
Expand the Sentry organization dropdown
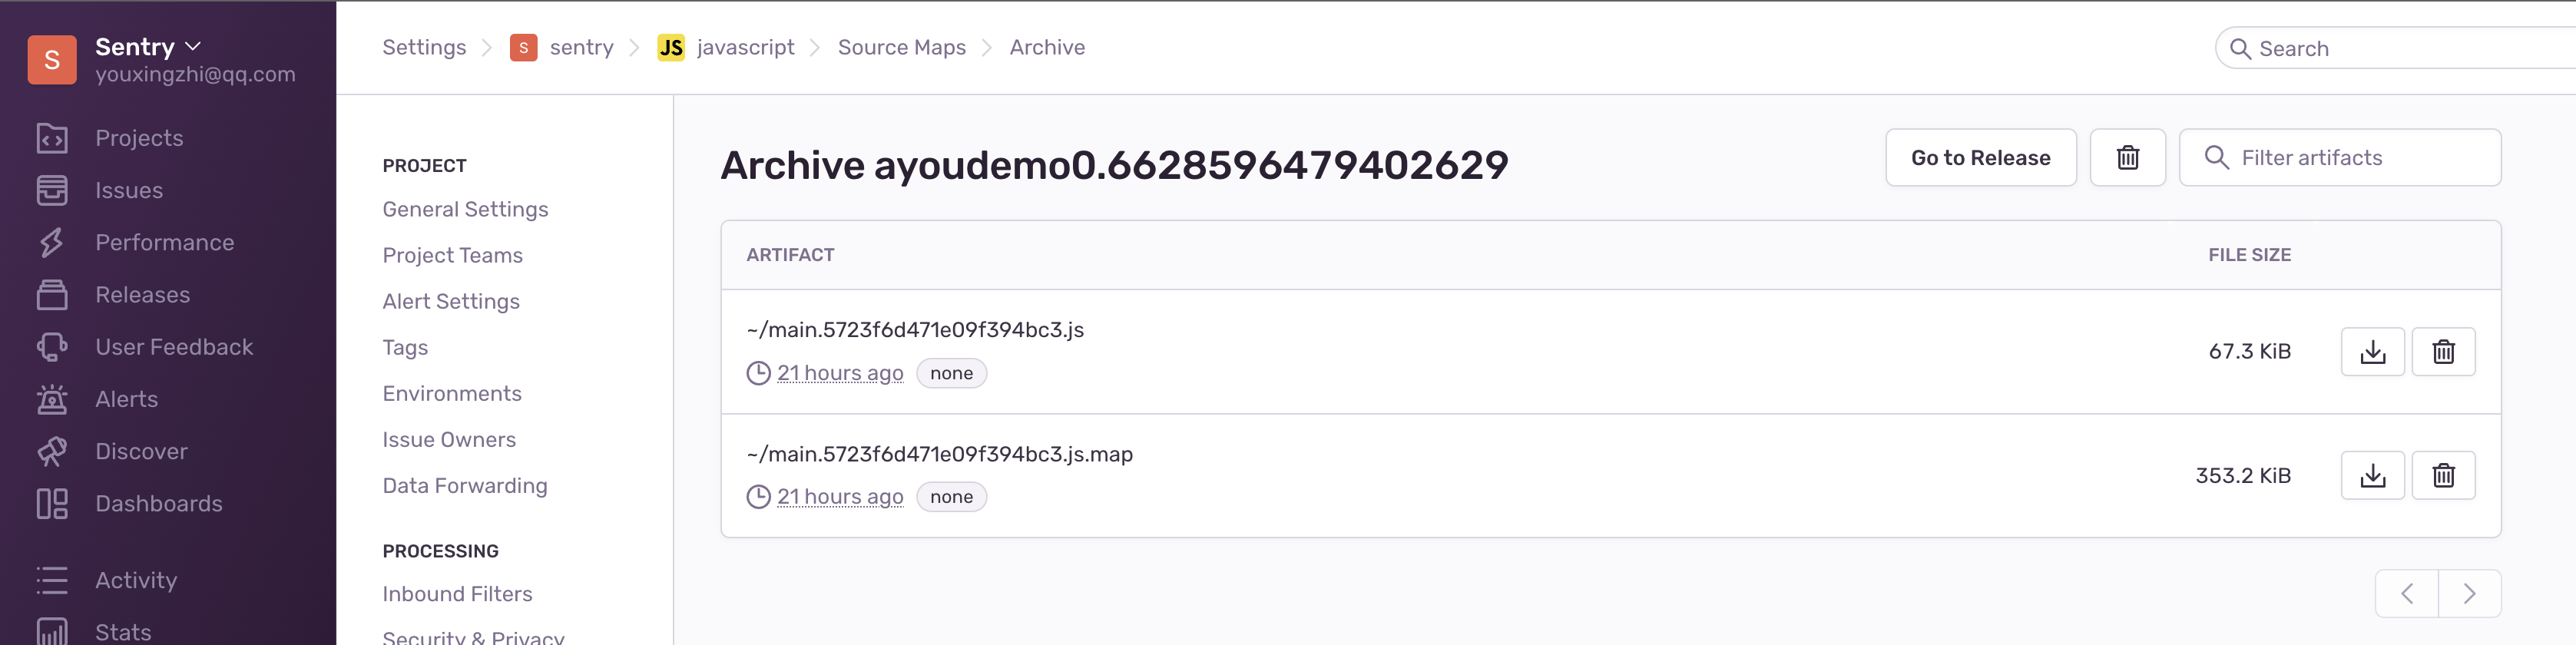tap(148, 47)
